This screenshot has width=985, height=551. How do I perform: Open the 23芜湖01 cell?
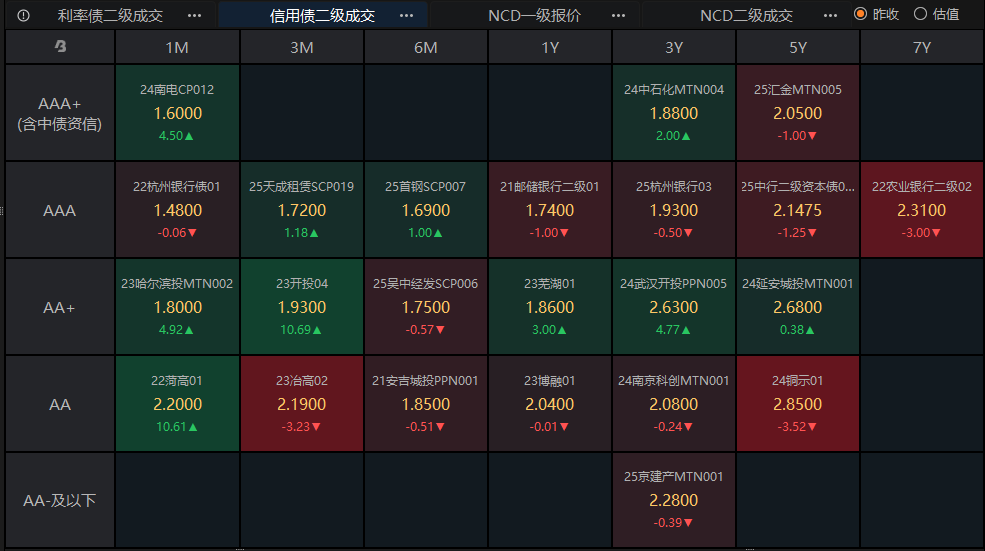click(550, 307)
